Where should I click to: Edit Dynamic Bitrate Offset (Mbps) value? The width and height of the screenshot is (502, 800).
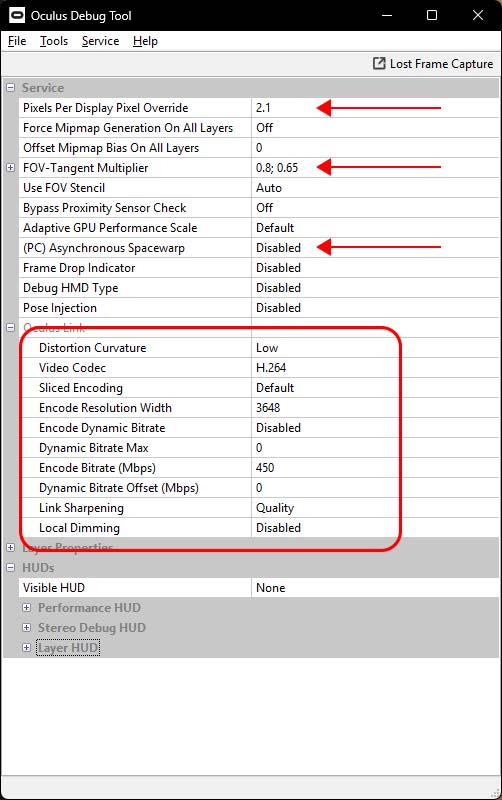[375, 488]
